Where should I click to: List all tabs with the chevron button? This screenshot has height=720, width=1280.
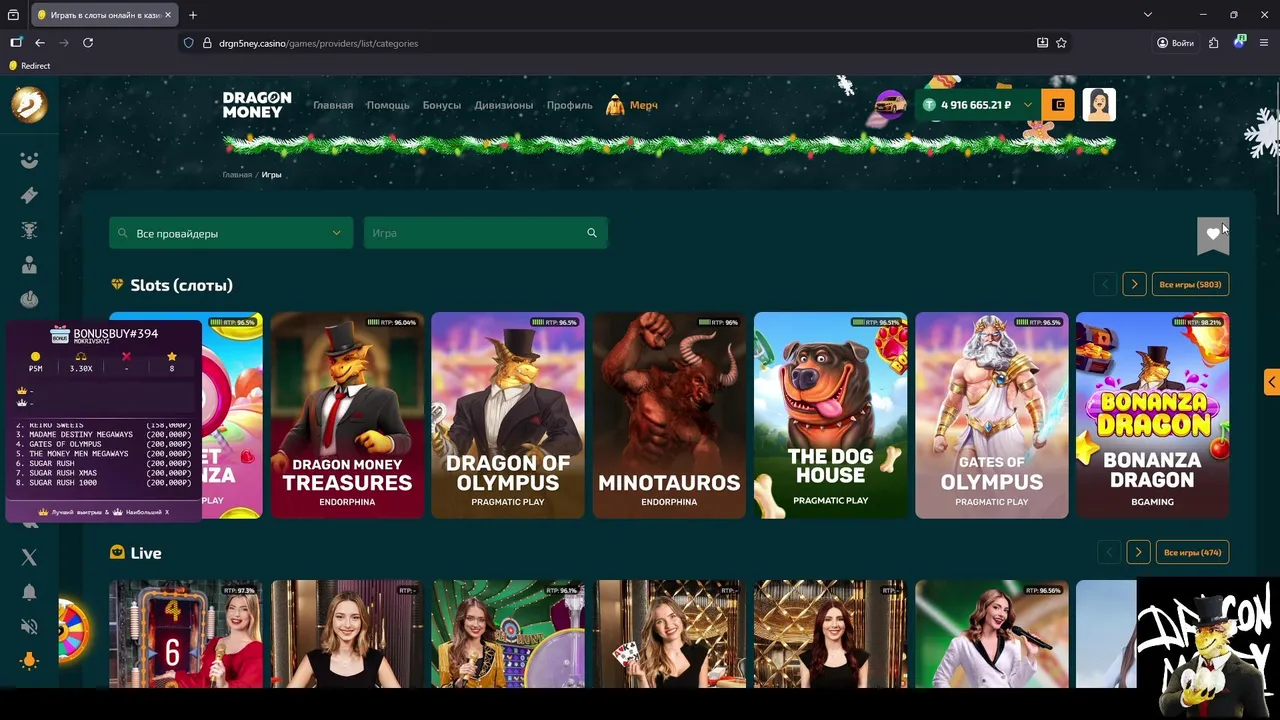1148,15
